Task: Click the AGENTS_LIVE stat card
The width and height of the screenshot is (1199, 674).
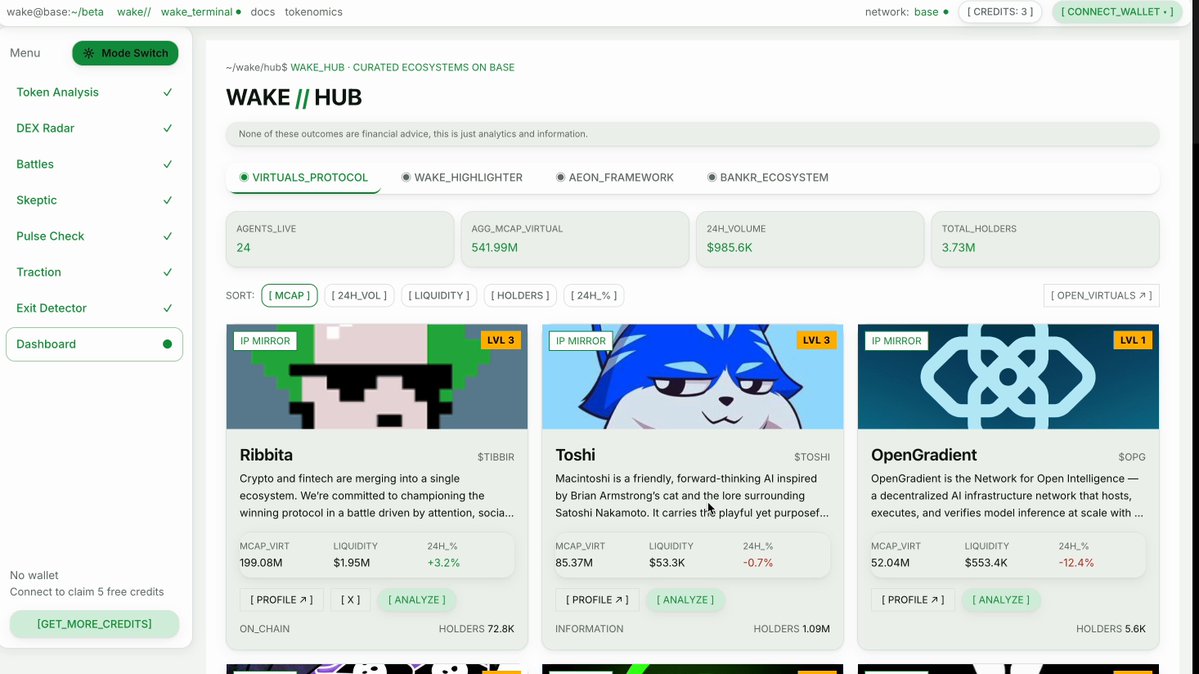Action: (340, 239)
